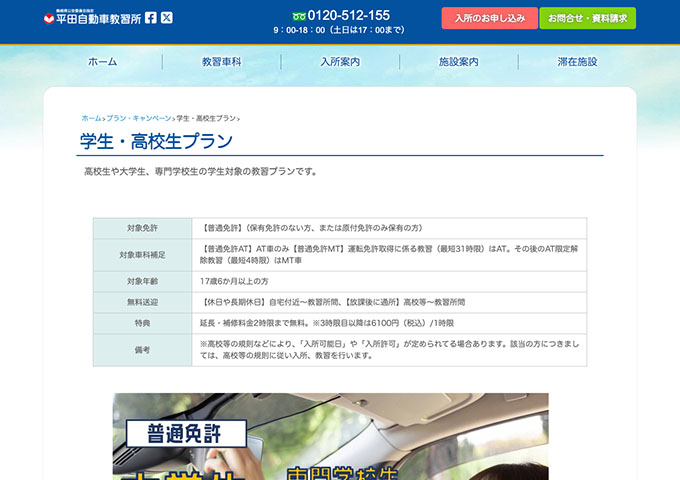This screenshot has width=680, height=480.
Task: Click the 【普通免許AT】AT車のみ description cell
Action: tap(389, 255)
